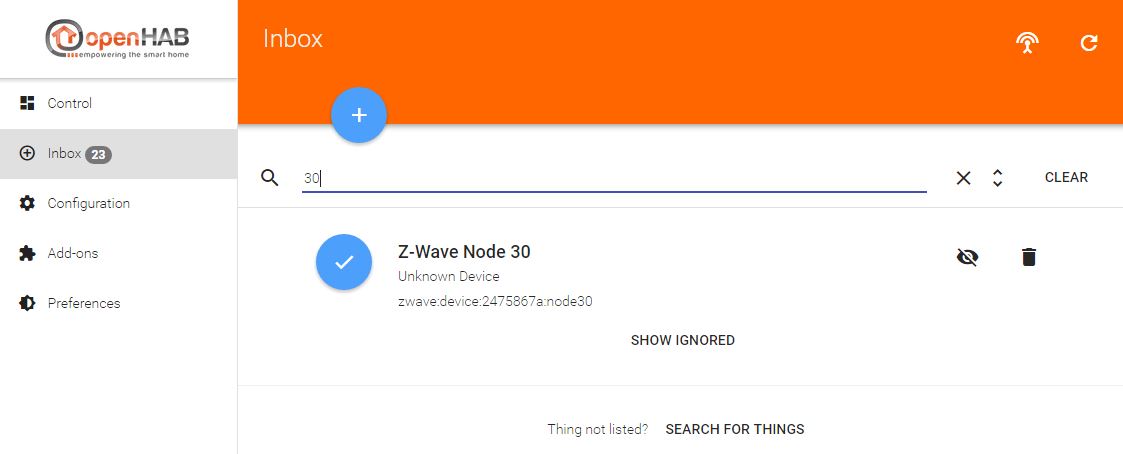1123x454 pixels.
Task: Click the CLEAR button
Action: click(1066, 178)
